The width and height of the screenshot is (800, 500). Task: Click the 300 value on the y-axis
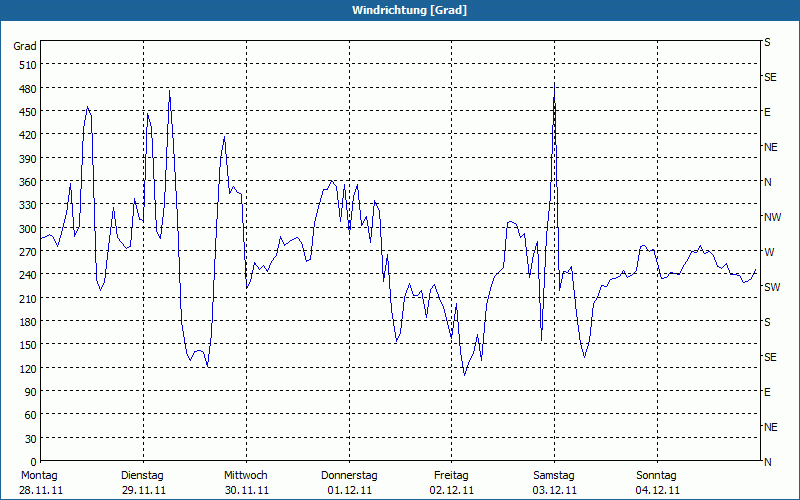point(28,229)
